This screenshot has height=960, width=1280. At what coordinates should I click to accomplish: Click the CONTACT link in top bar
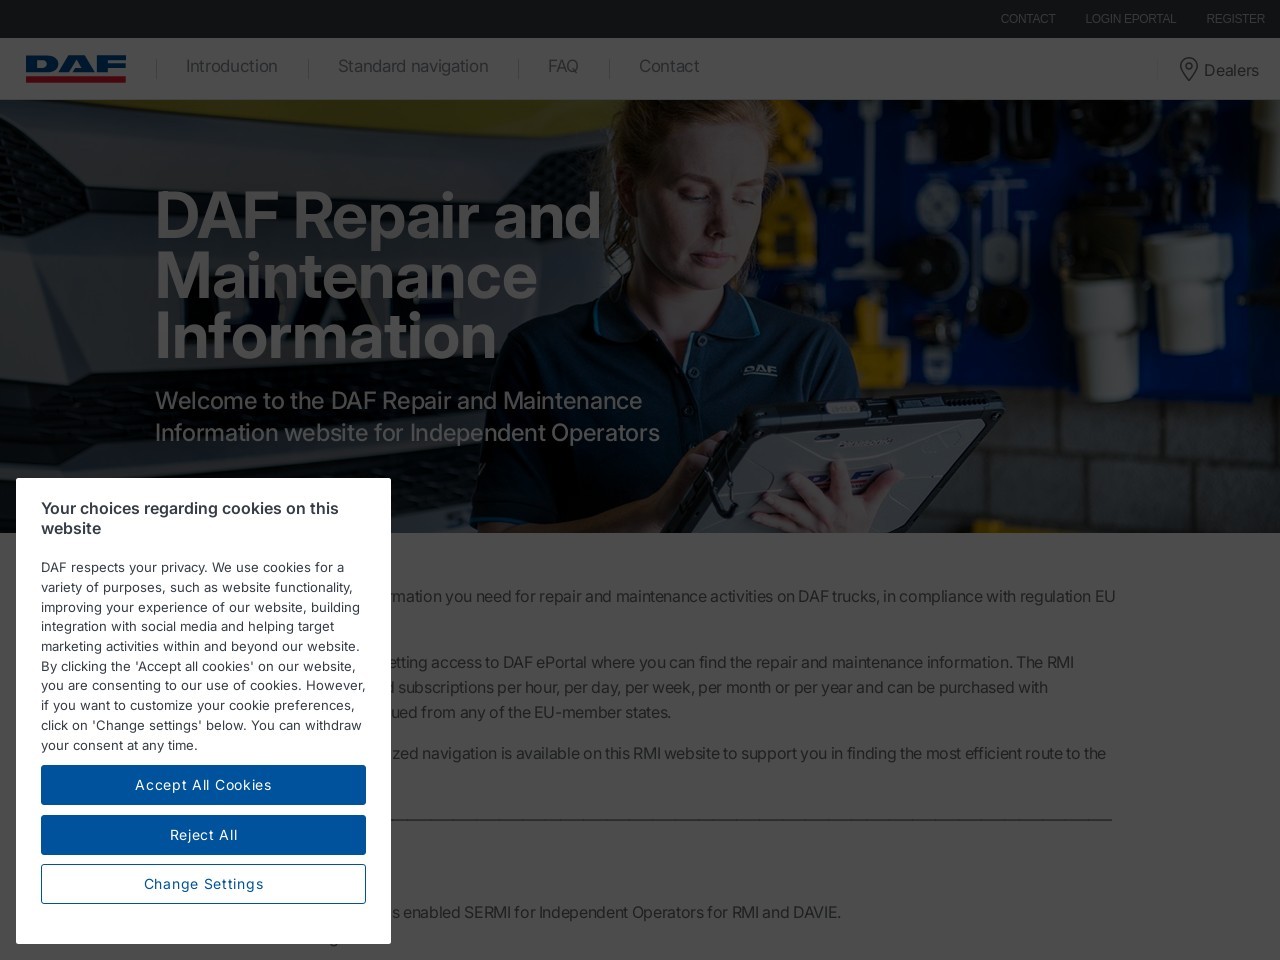pyautogui.click(x=1028, y=19)
